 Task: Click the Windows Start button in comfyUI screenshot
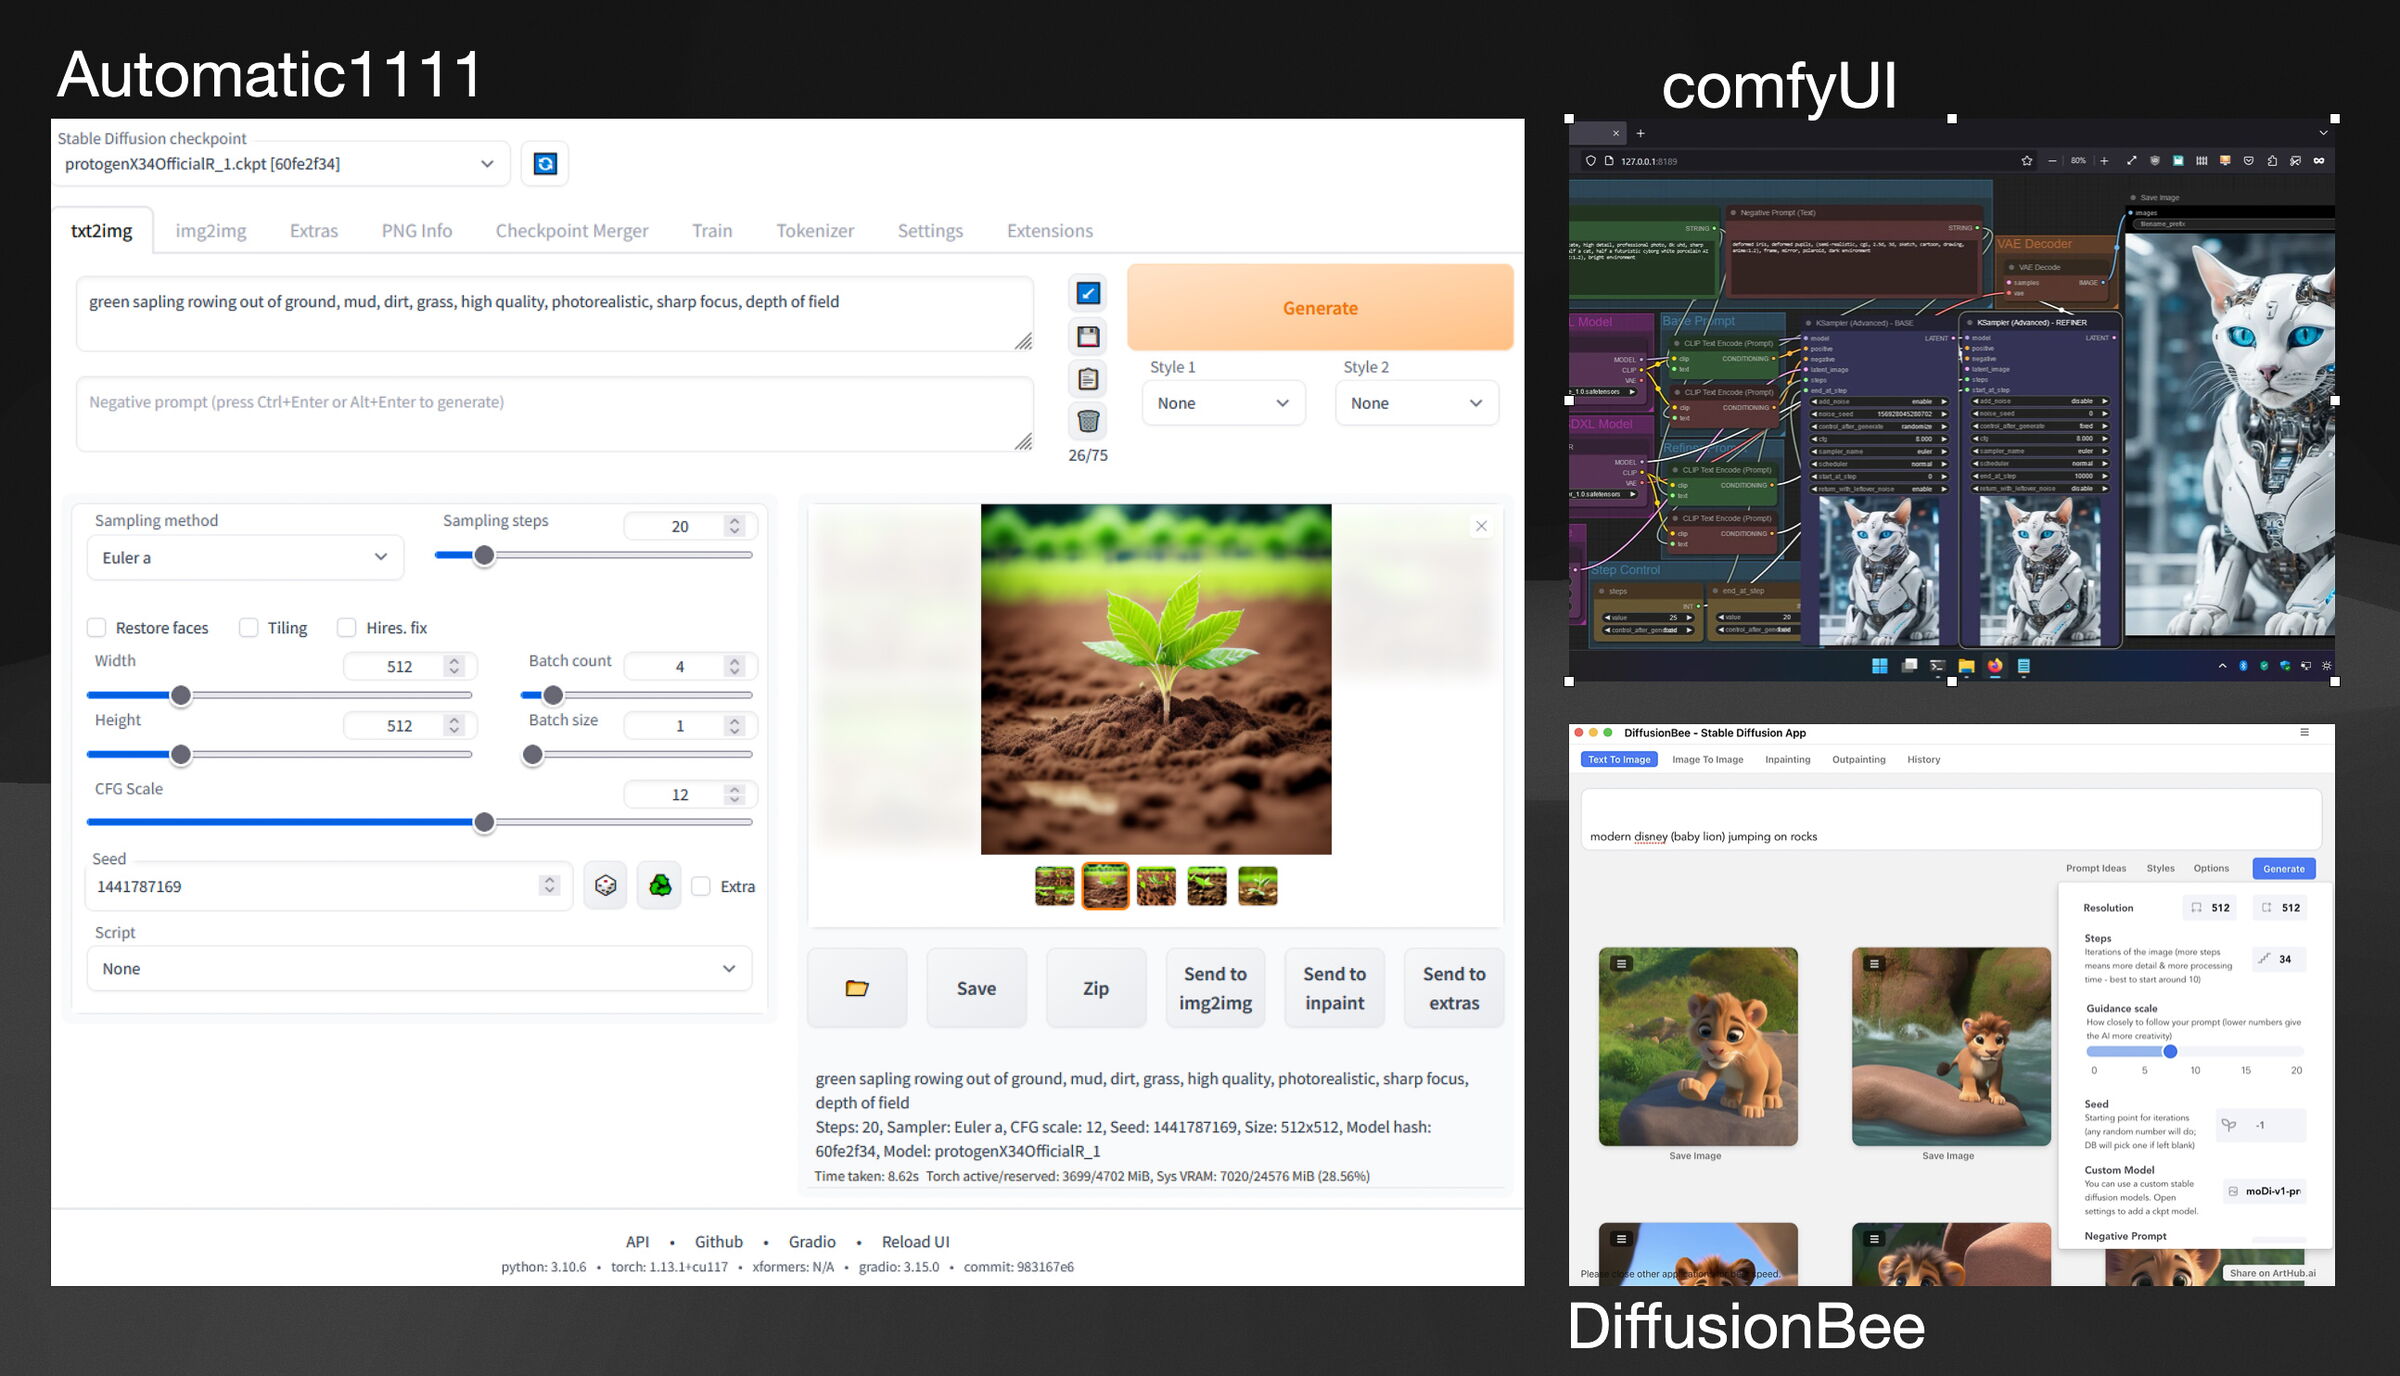click(1880, 666)
